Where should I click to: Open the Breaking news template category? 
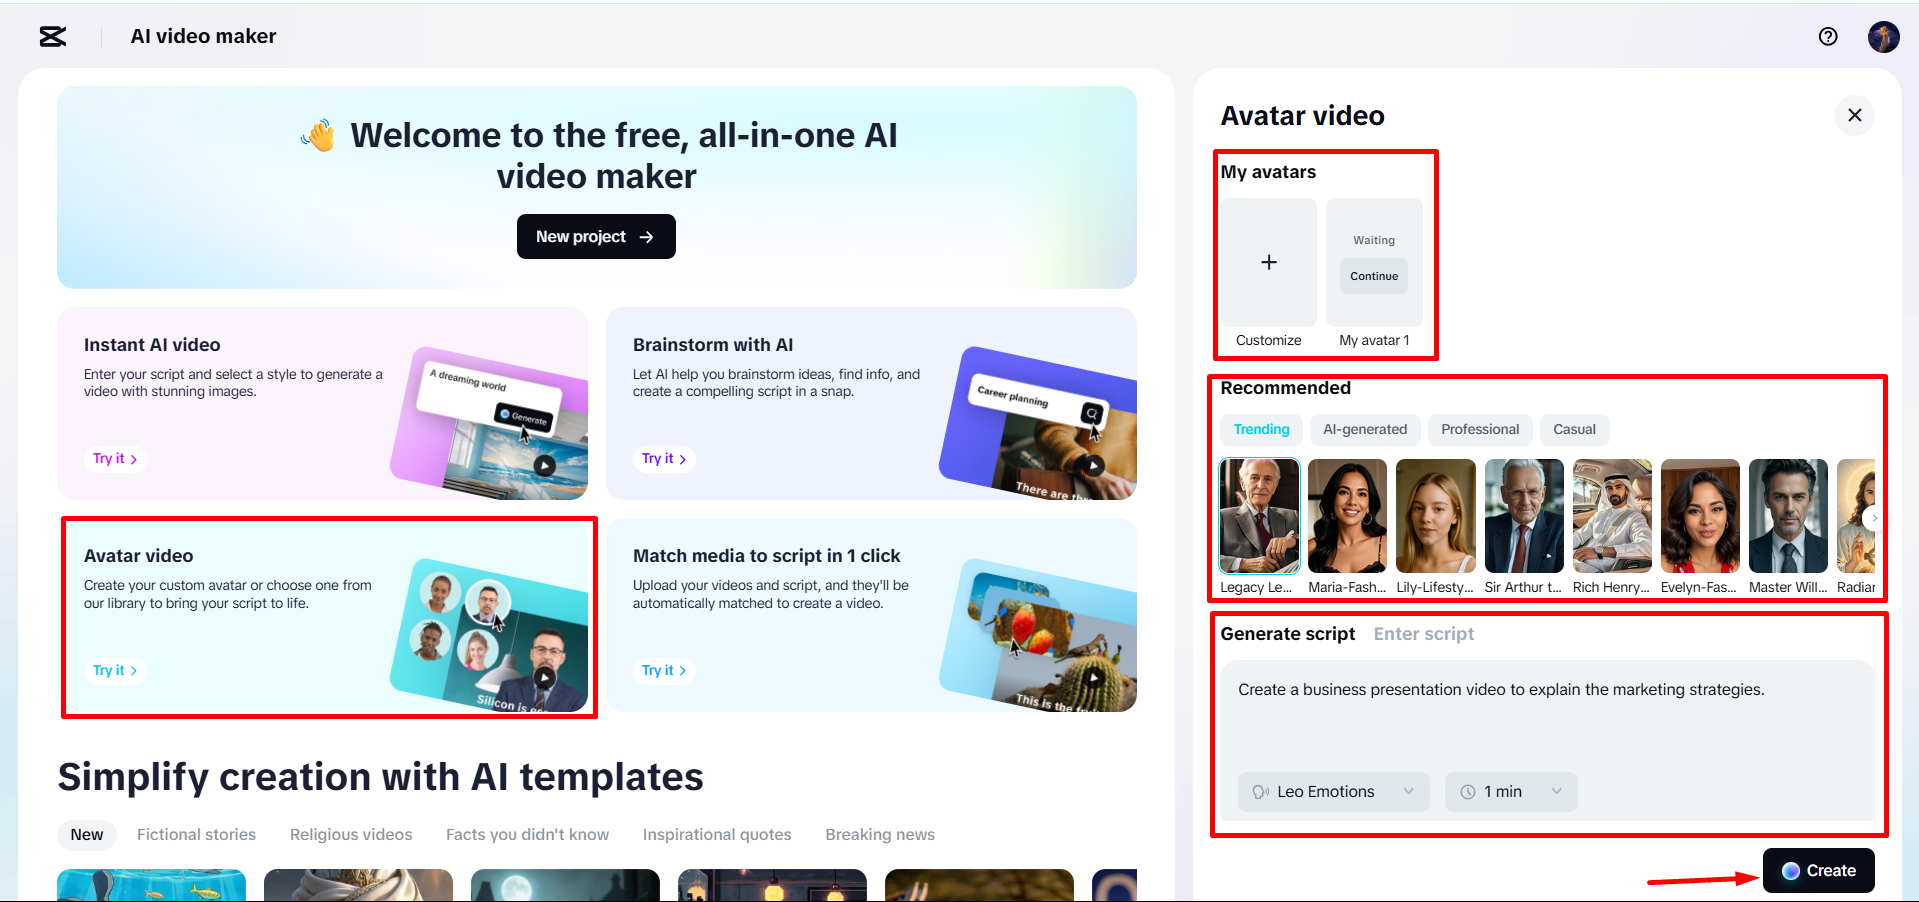pos(879,834)
